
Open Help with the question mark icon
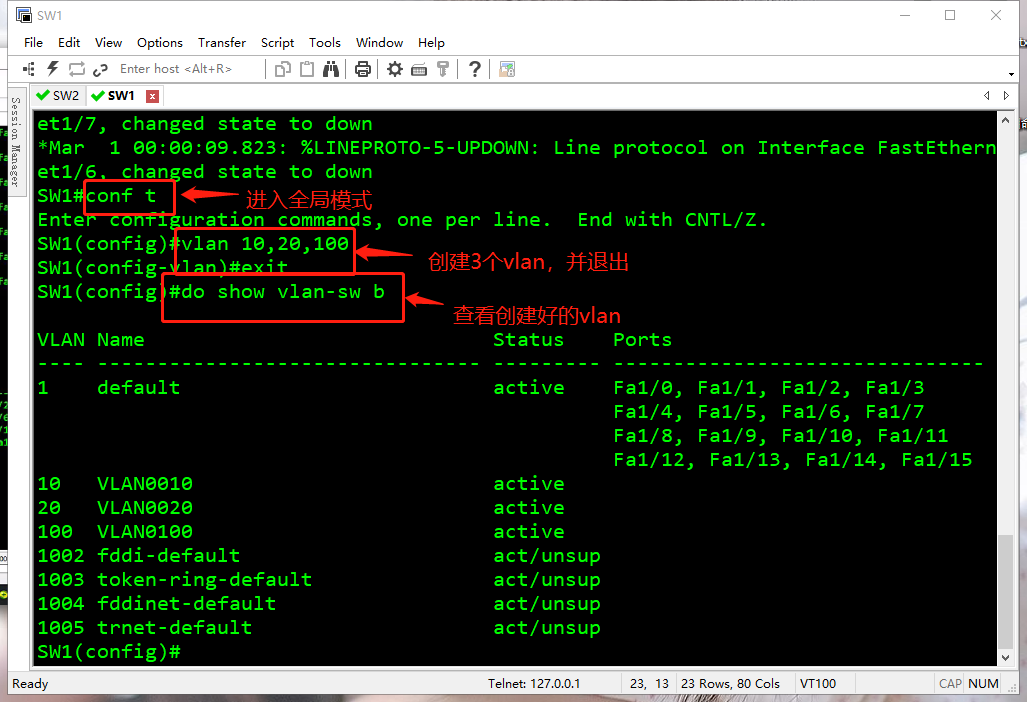[x=475, y=69]
